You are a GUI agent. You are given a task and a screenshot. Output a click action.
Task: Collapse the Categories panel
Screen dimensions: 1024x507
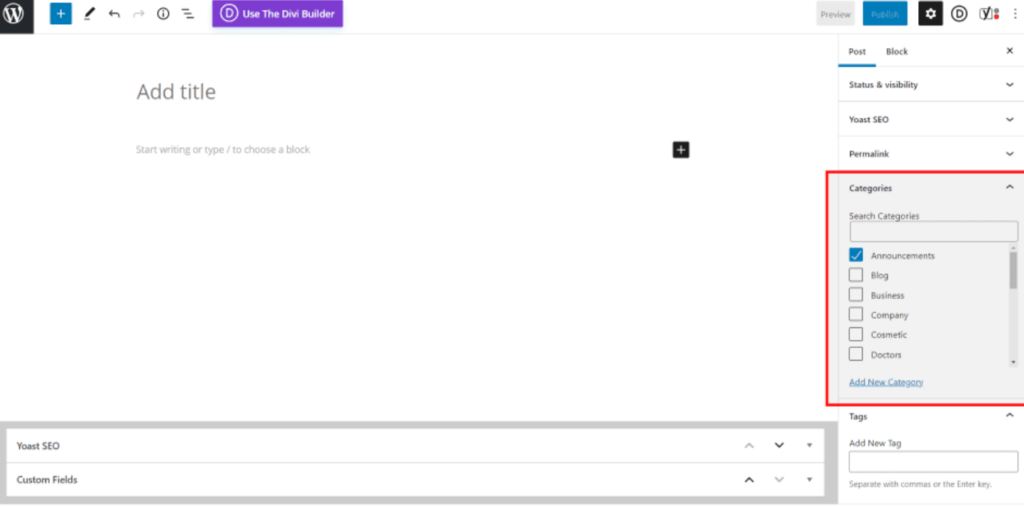1009,187
